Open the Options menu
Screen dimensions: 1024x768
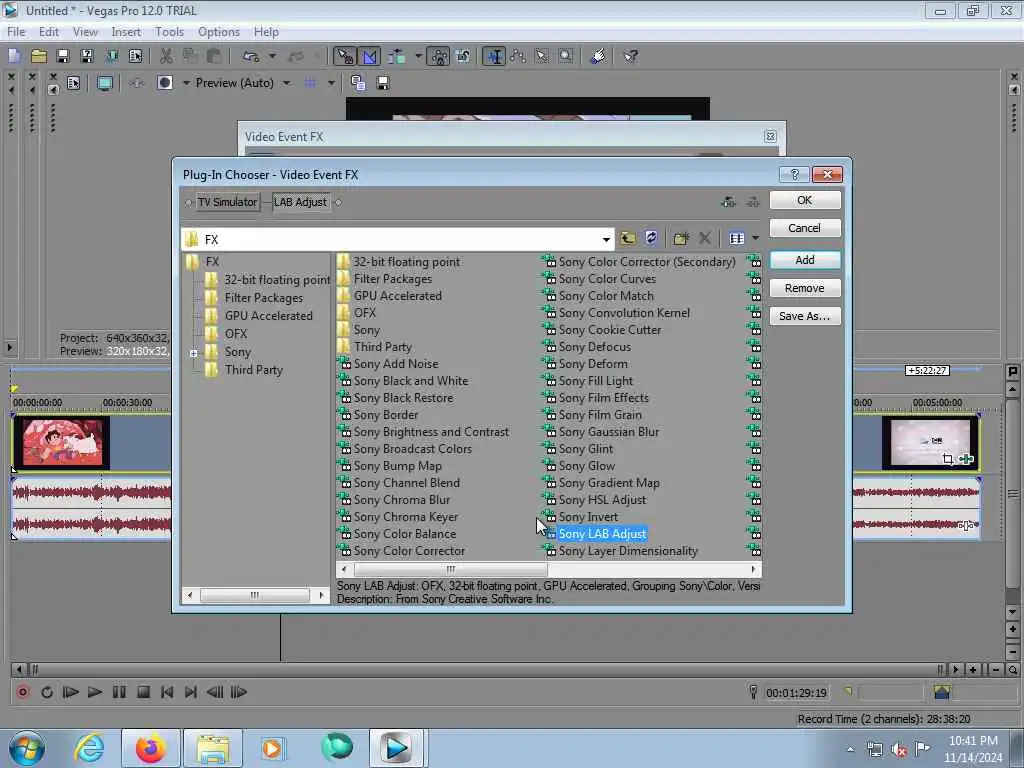(x=219, y=31)
